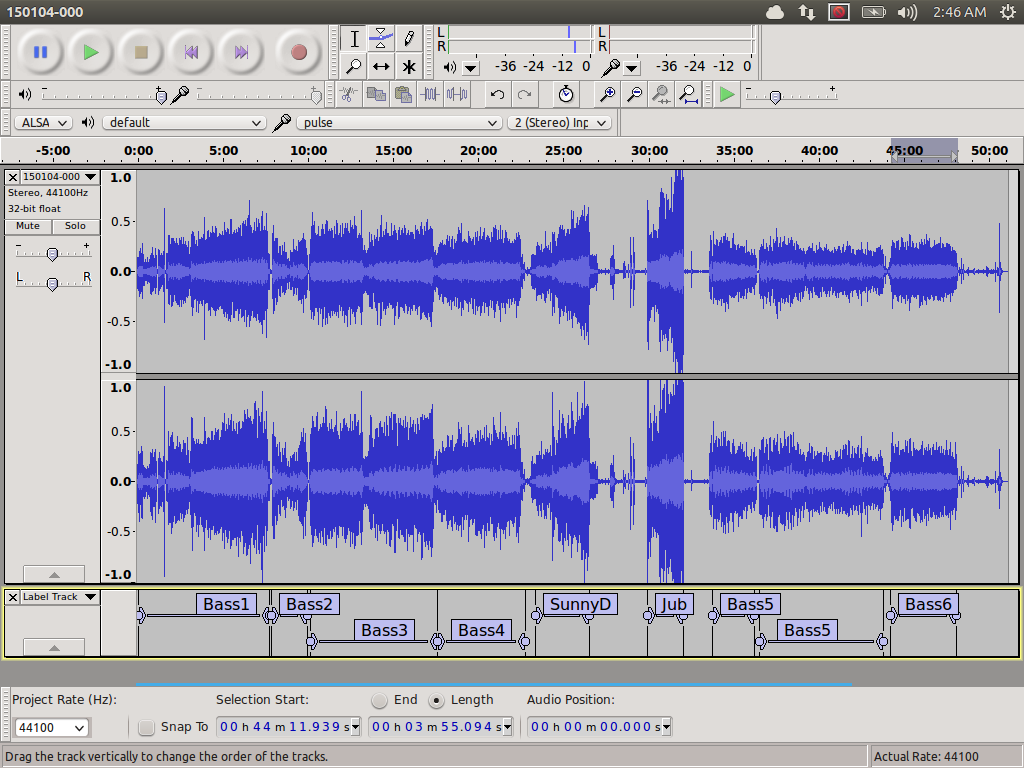Click the Zoom In magnifier button
Screen dimensions: 1024x768
tap(607, 94)
